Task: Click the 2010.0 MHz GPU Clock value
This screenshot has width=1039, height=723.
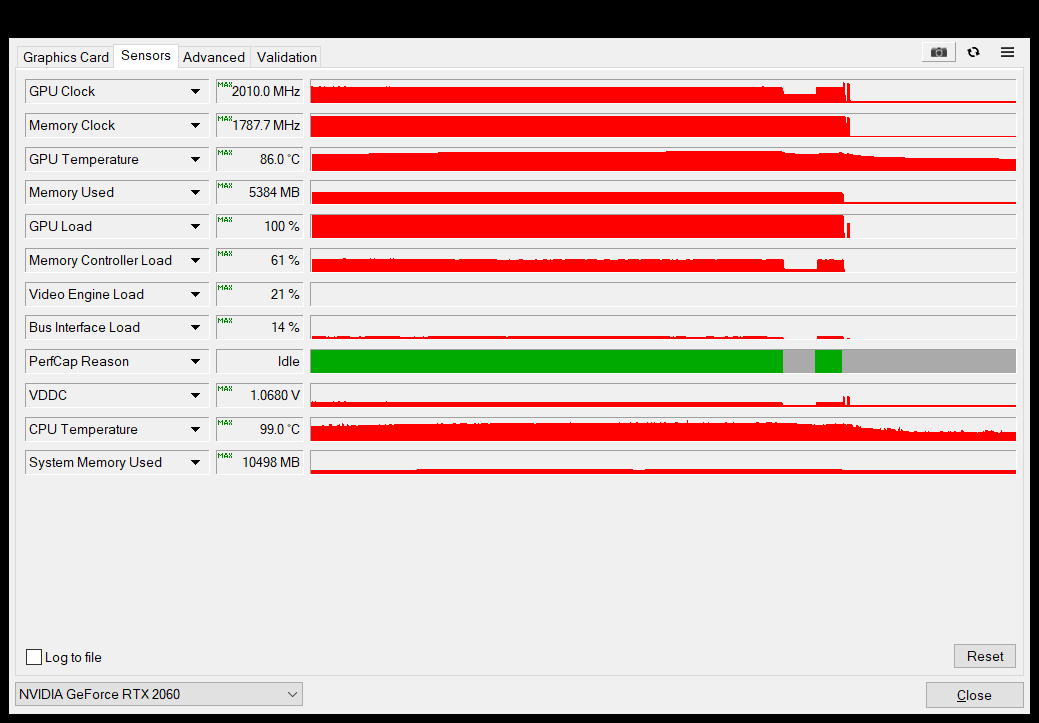Action: point(260,91)
